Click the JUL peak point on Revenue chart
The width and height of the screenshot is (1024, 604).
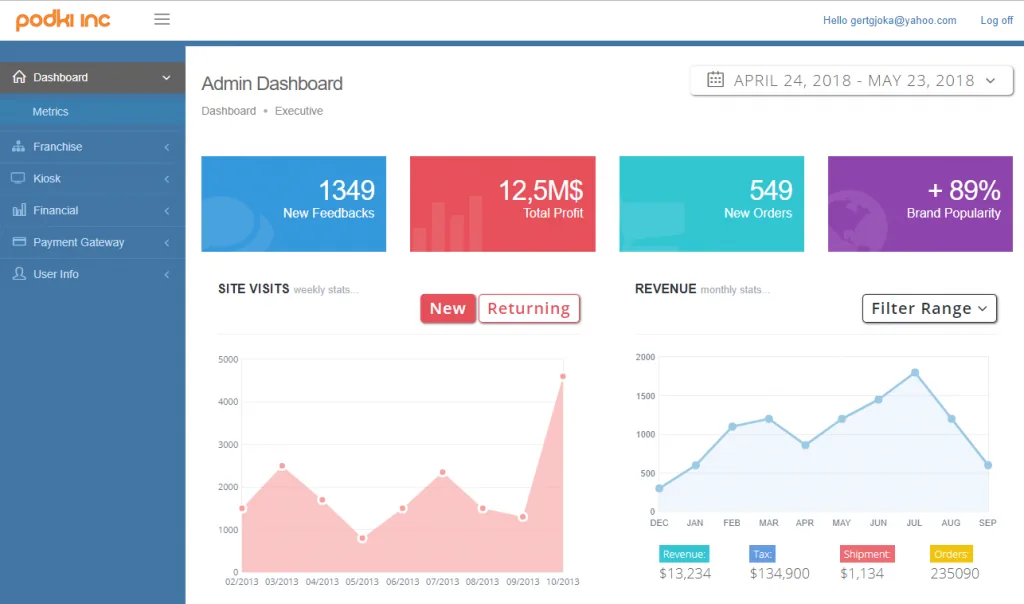pyautogui.click(x=915, y=373)
